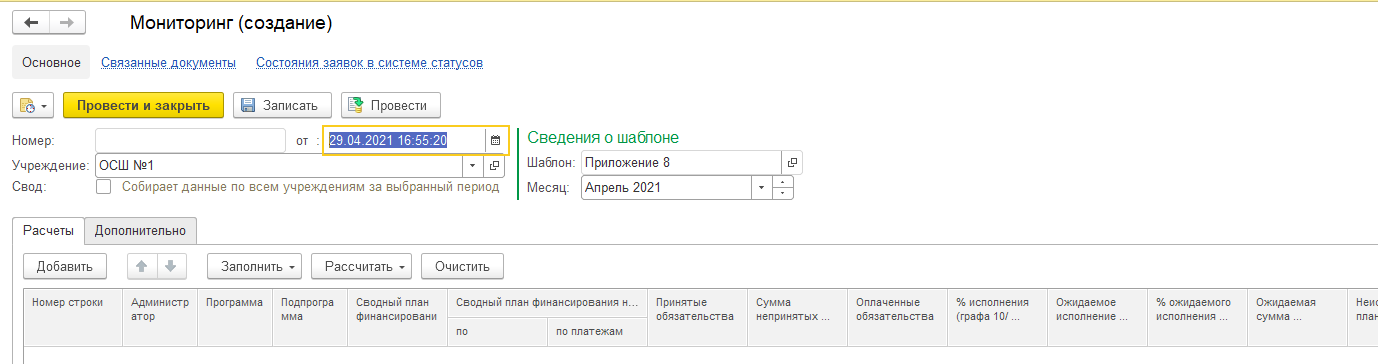Screen dimensions: 1378x364
Task: Switch to the Дополнительно tab
Action: pos(140,231)
